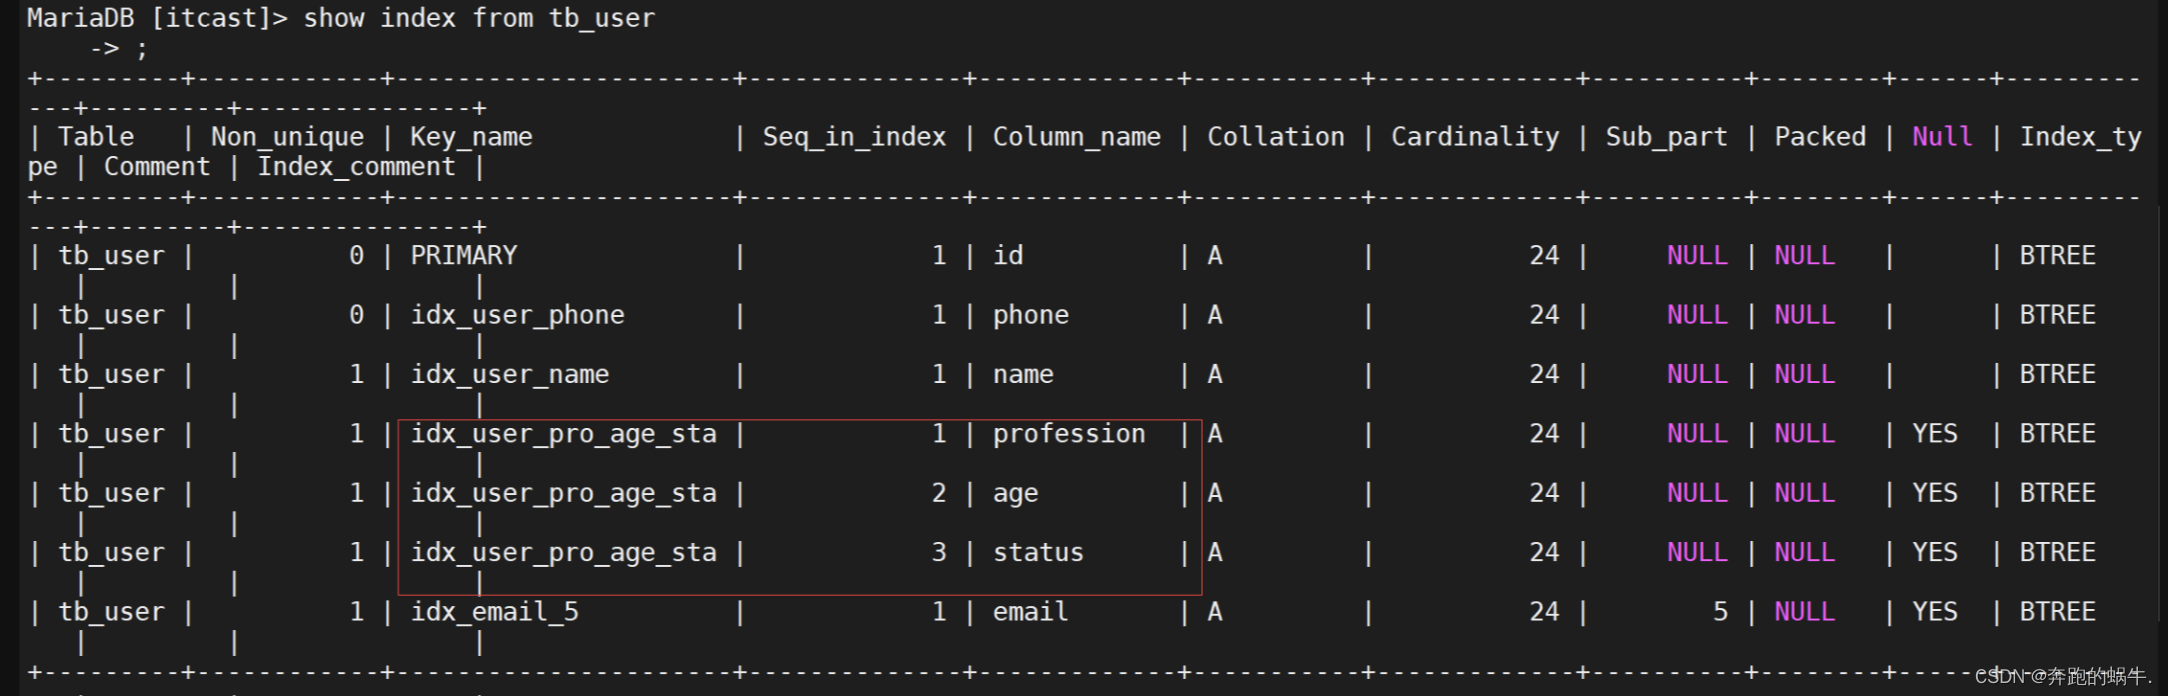Click Seq_in_index value '3' in the status row
Viewport: 2168px width, 696px height.
click(938, 553)
